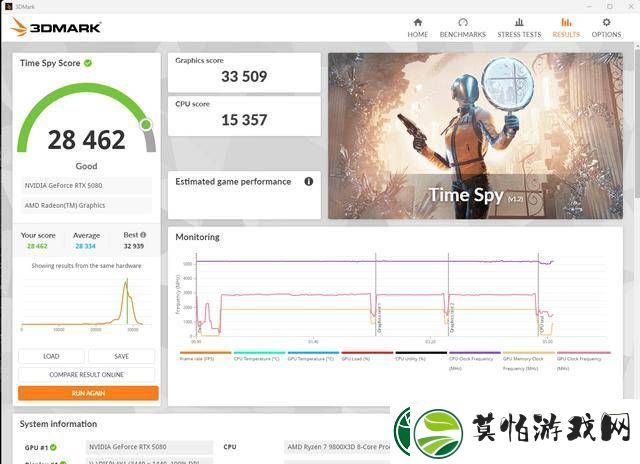Viewport: 640px width, 464px height.
Task: Open Estimated game performance info icon
Action: 309,181
